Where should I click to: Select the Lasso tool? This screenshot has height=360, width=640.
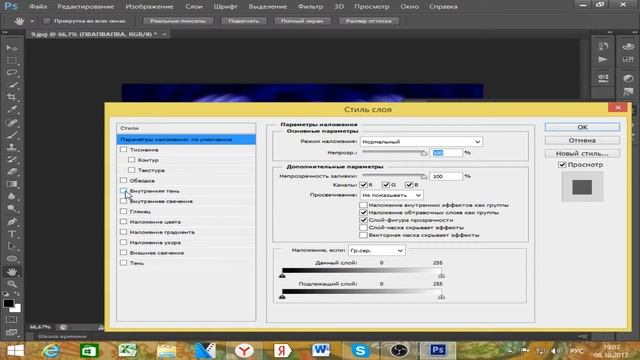tap(11, 73)
